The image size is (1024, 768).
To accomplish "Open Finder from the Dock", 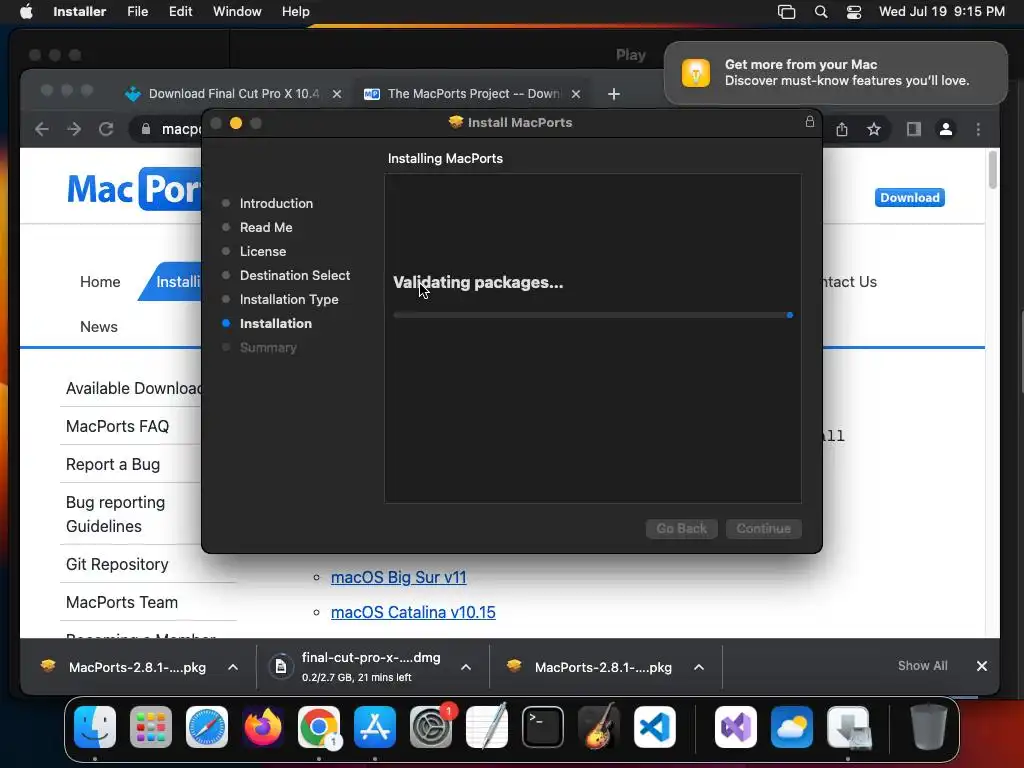I will [95, 726].
